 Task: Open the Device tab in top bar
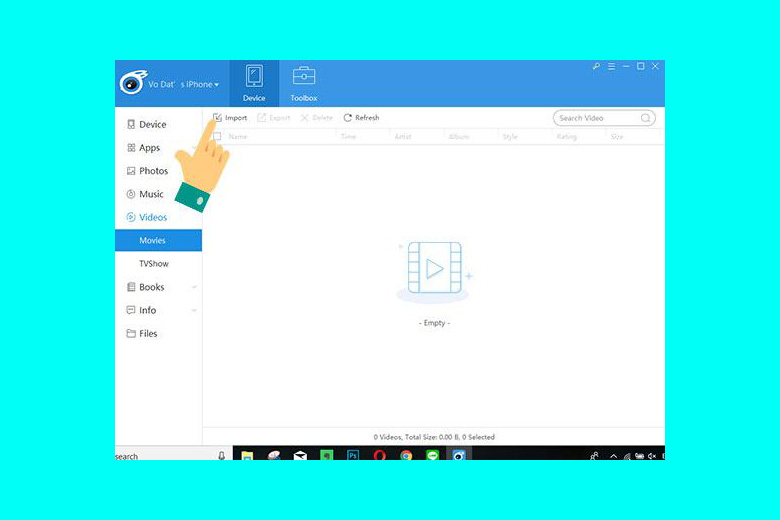tap(254, 84)
